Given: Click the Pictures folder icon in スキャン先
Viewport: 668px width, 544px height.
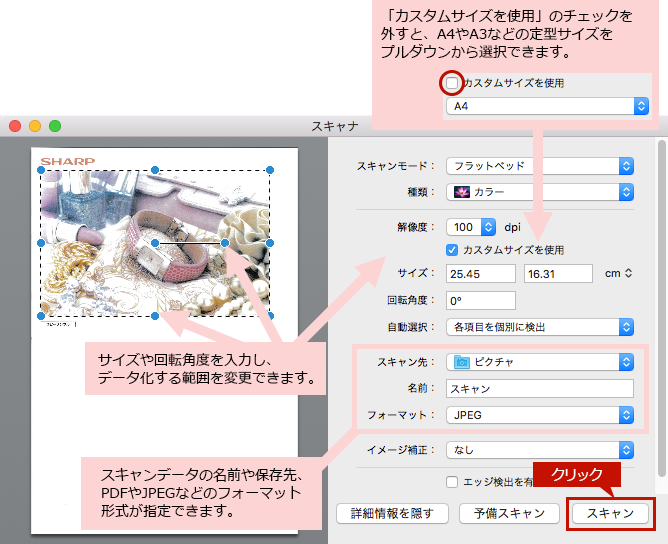Looking at the screenshot, I should (462, 362).
